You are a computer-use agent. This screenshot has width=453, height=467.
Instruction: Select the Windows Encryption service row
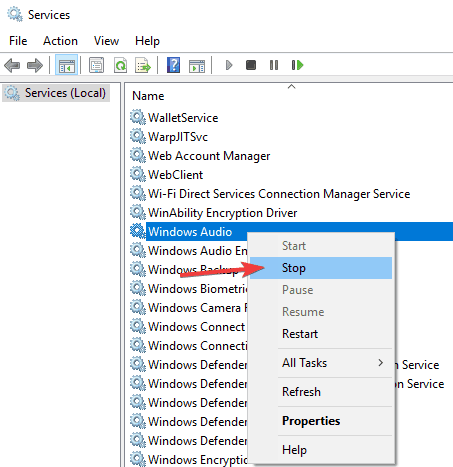[197, 460]
